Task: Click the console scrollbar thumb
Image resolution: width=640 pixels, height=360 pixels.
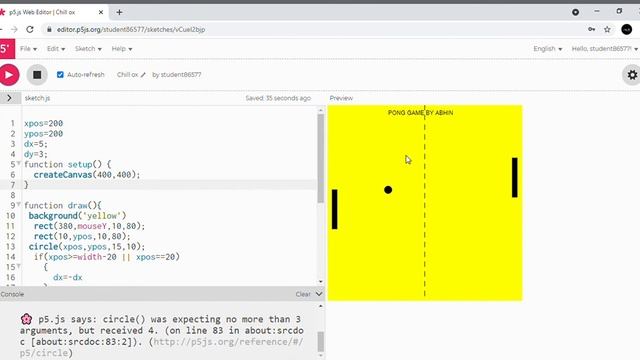Action: [x=320, y=341]
